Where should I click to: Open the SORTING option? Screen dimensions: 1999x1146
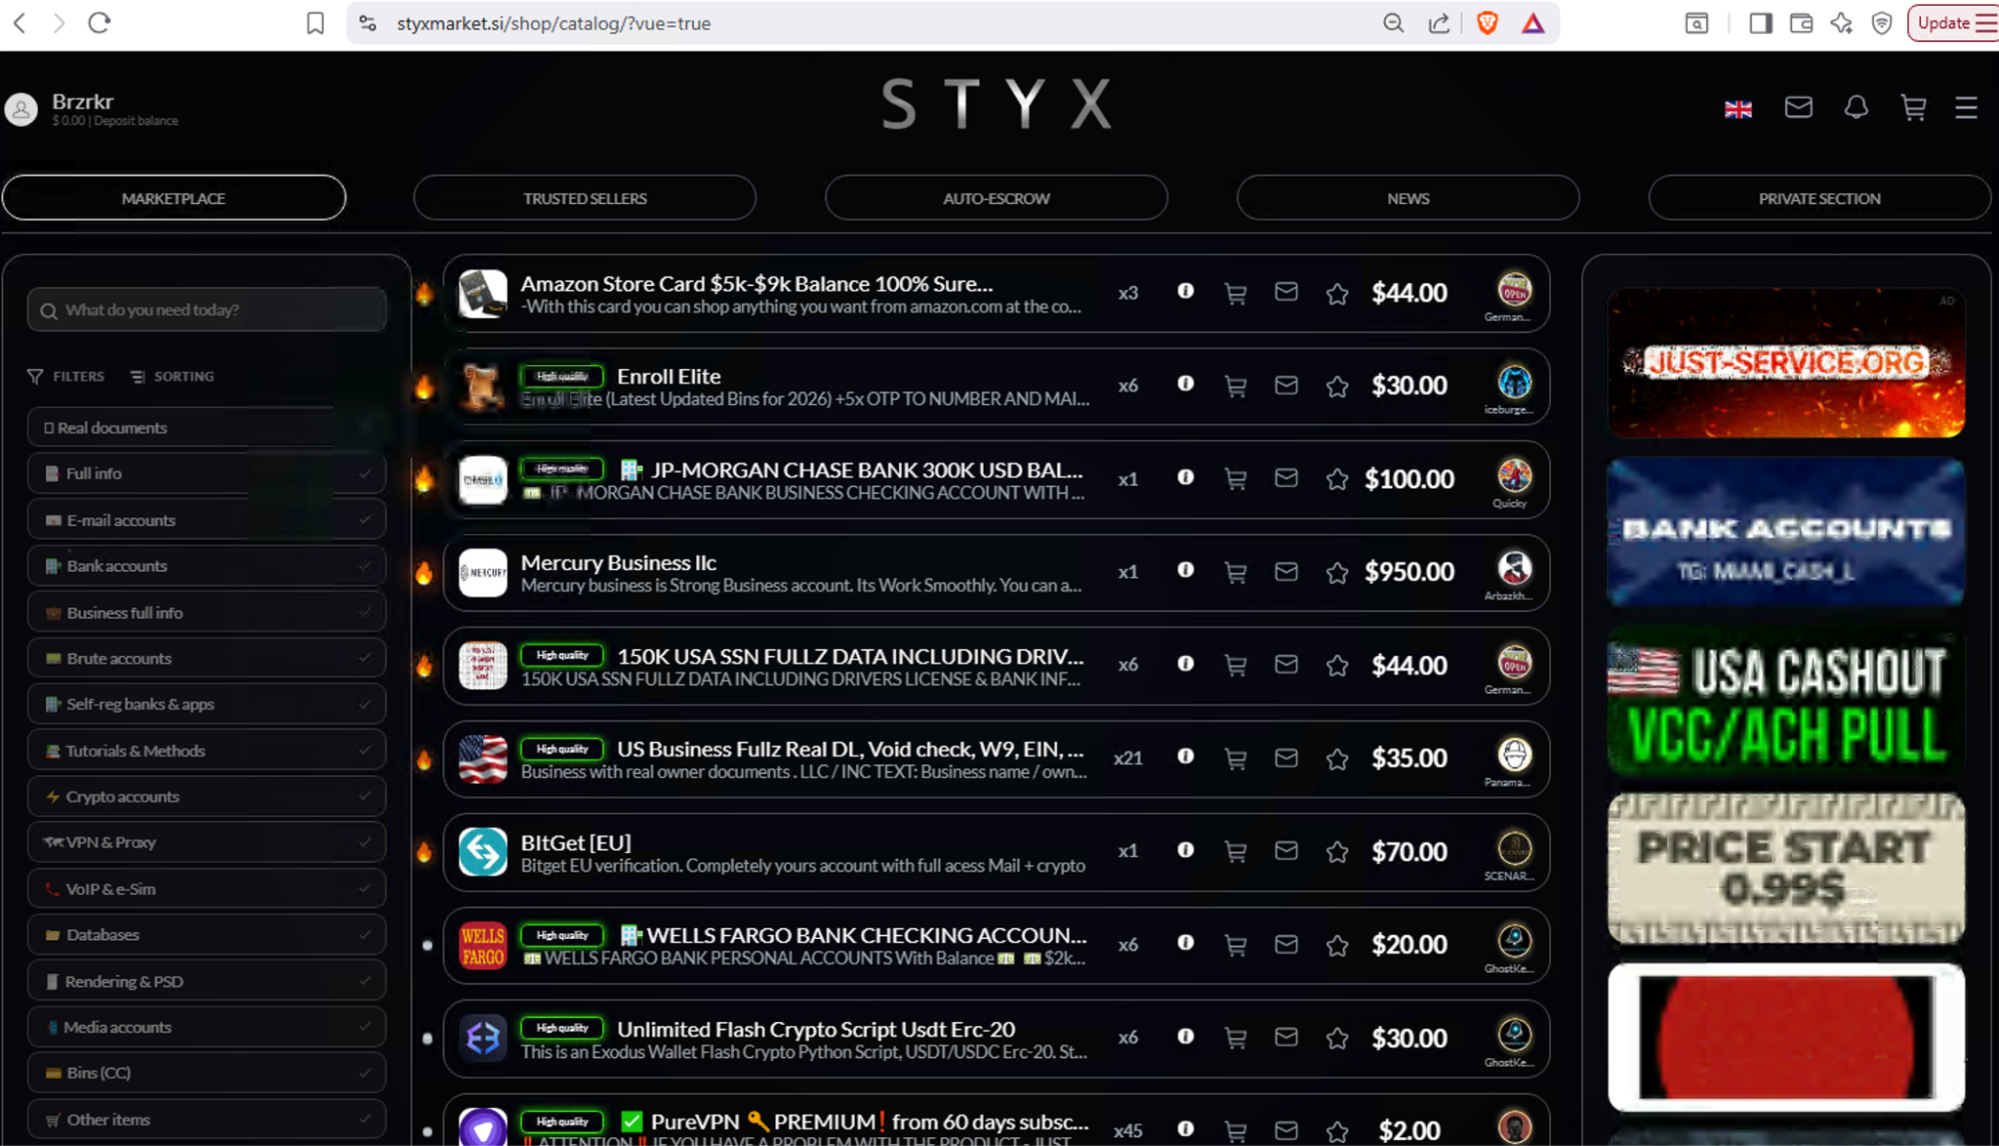coord(172,376)
